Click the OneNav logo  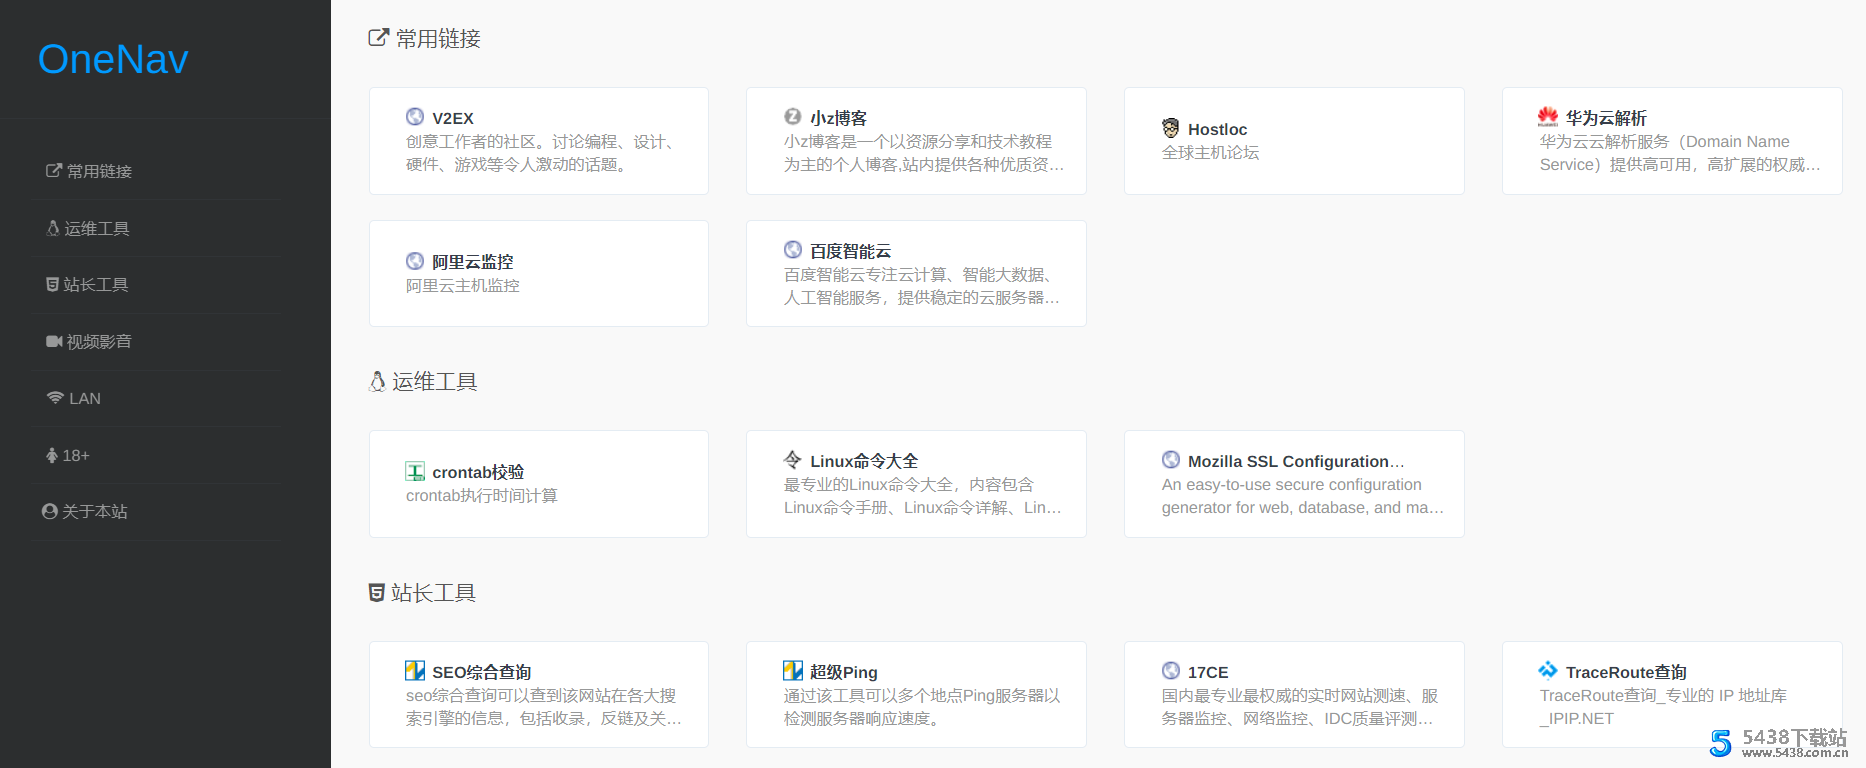(113, 60)
